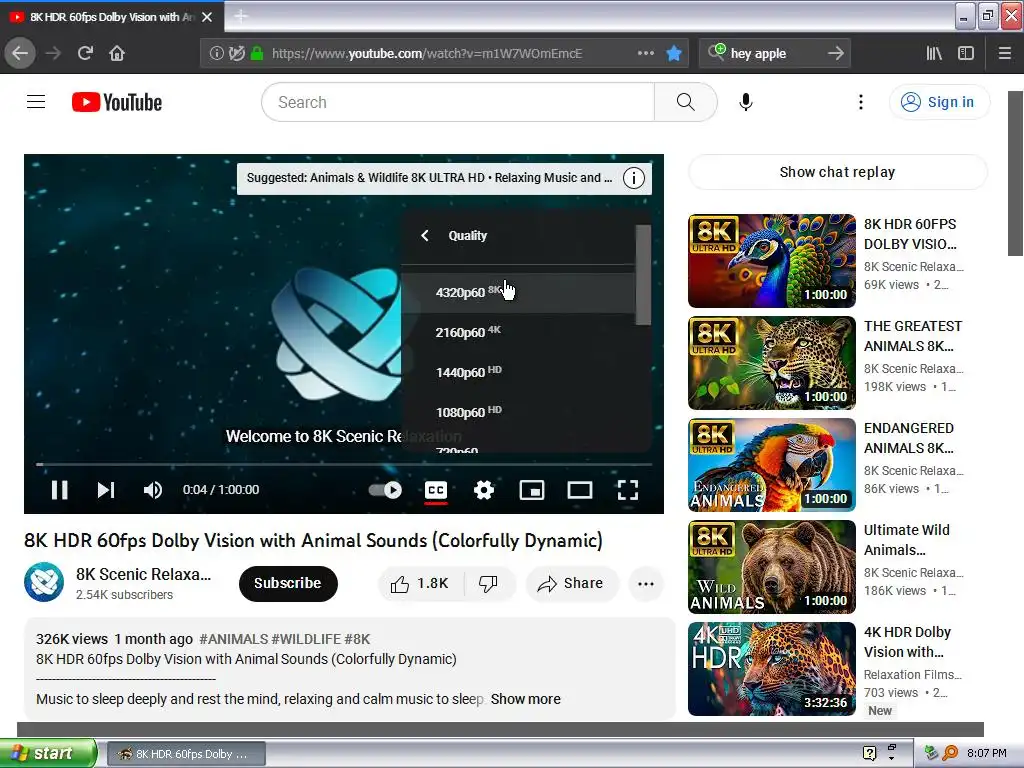Open the Windows start menu
The height and width of the screenshot is (768, 1024).
point(48,753)
